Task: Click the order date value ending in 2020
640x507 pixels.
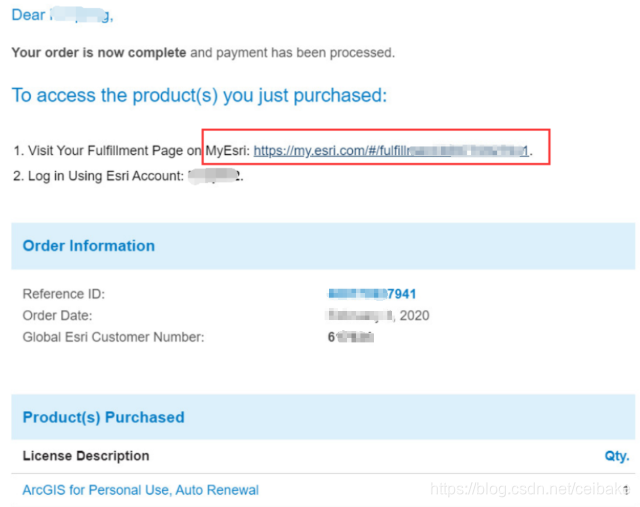Action: point(378,316)
